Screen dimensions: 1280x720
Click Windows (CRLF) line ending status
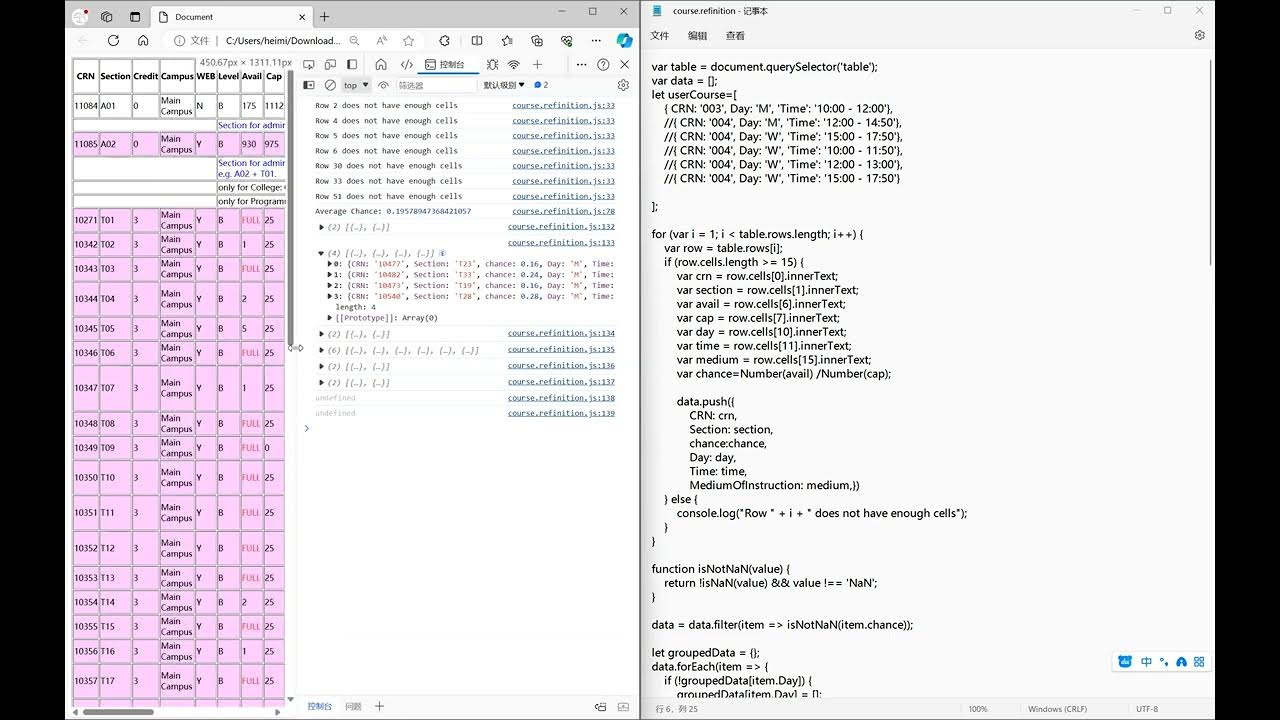1057,709
